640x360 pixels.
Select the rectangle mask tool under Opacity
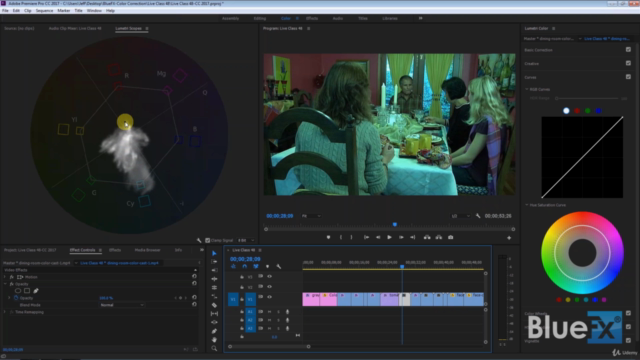27,291
